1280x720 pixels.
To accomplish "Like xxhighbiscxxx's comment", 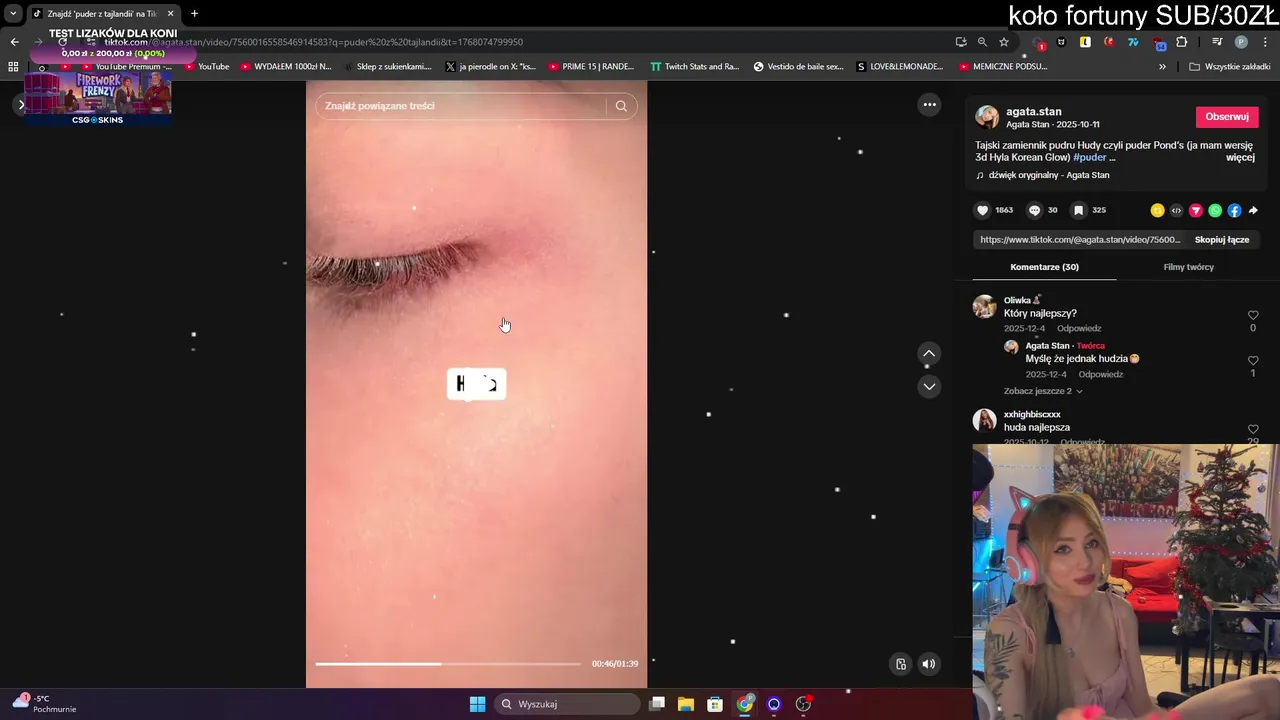I will point(1253,429).
